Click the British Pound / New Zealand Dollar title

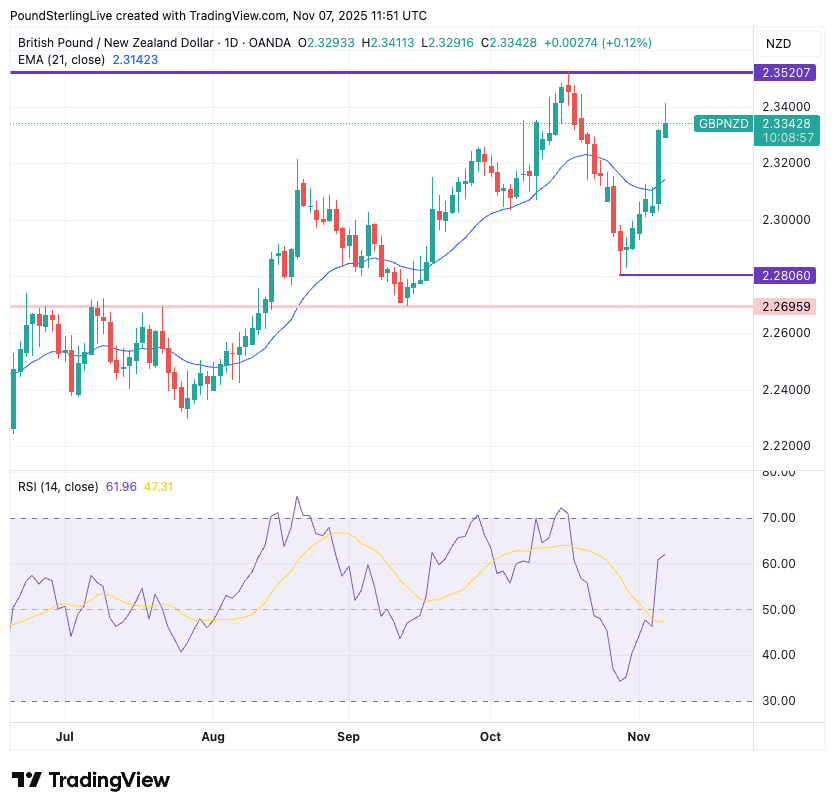coord(115,42)
